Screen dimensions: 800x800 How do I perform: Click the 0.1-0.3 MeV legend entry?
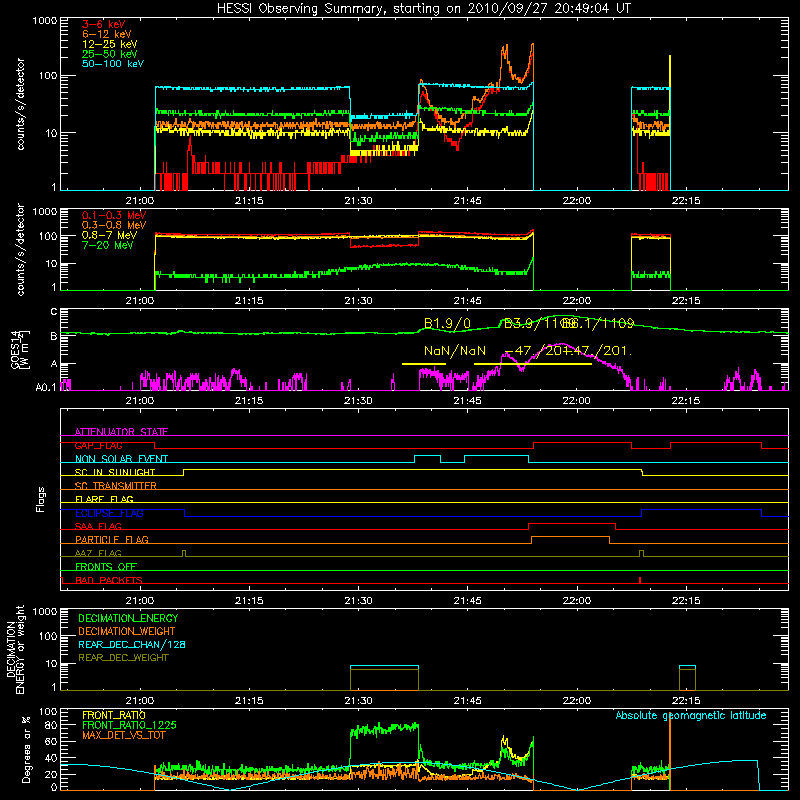click(x=114, y=215)
